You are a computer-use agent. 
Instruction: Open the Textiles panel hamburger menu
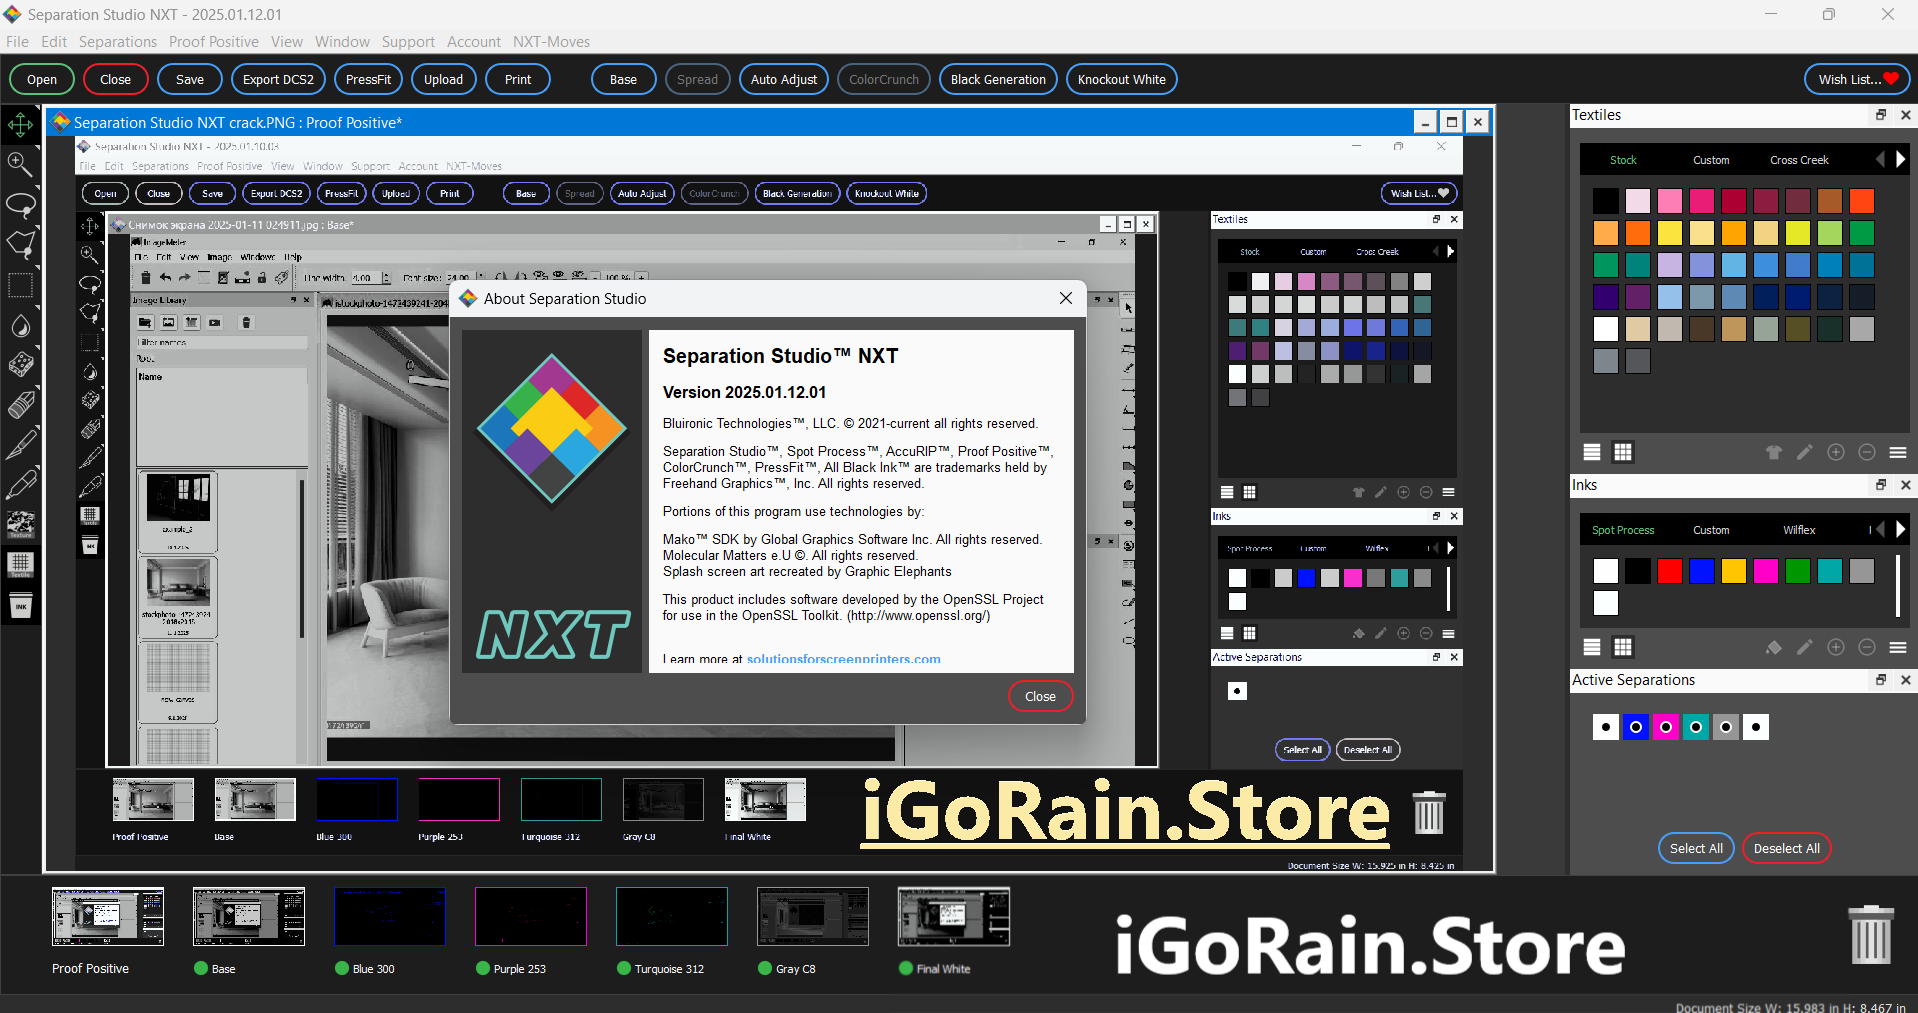point(1898,452)
